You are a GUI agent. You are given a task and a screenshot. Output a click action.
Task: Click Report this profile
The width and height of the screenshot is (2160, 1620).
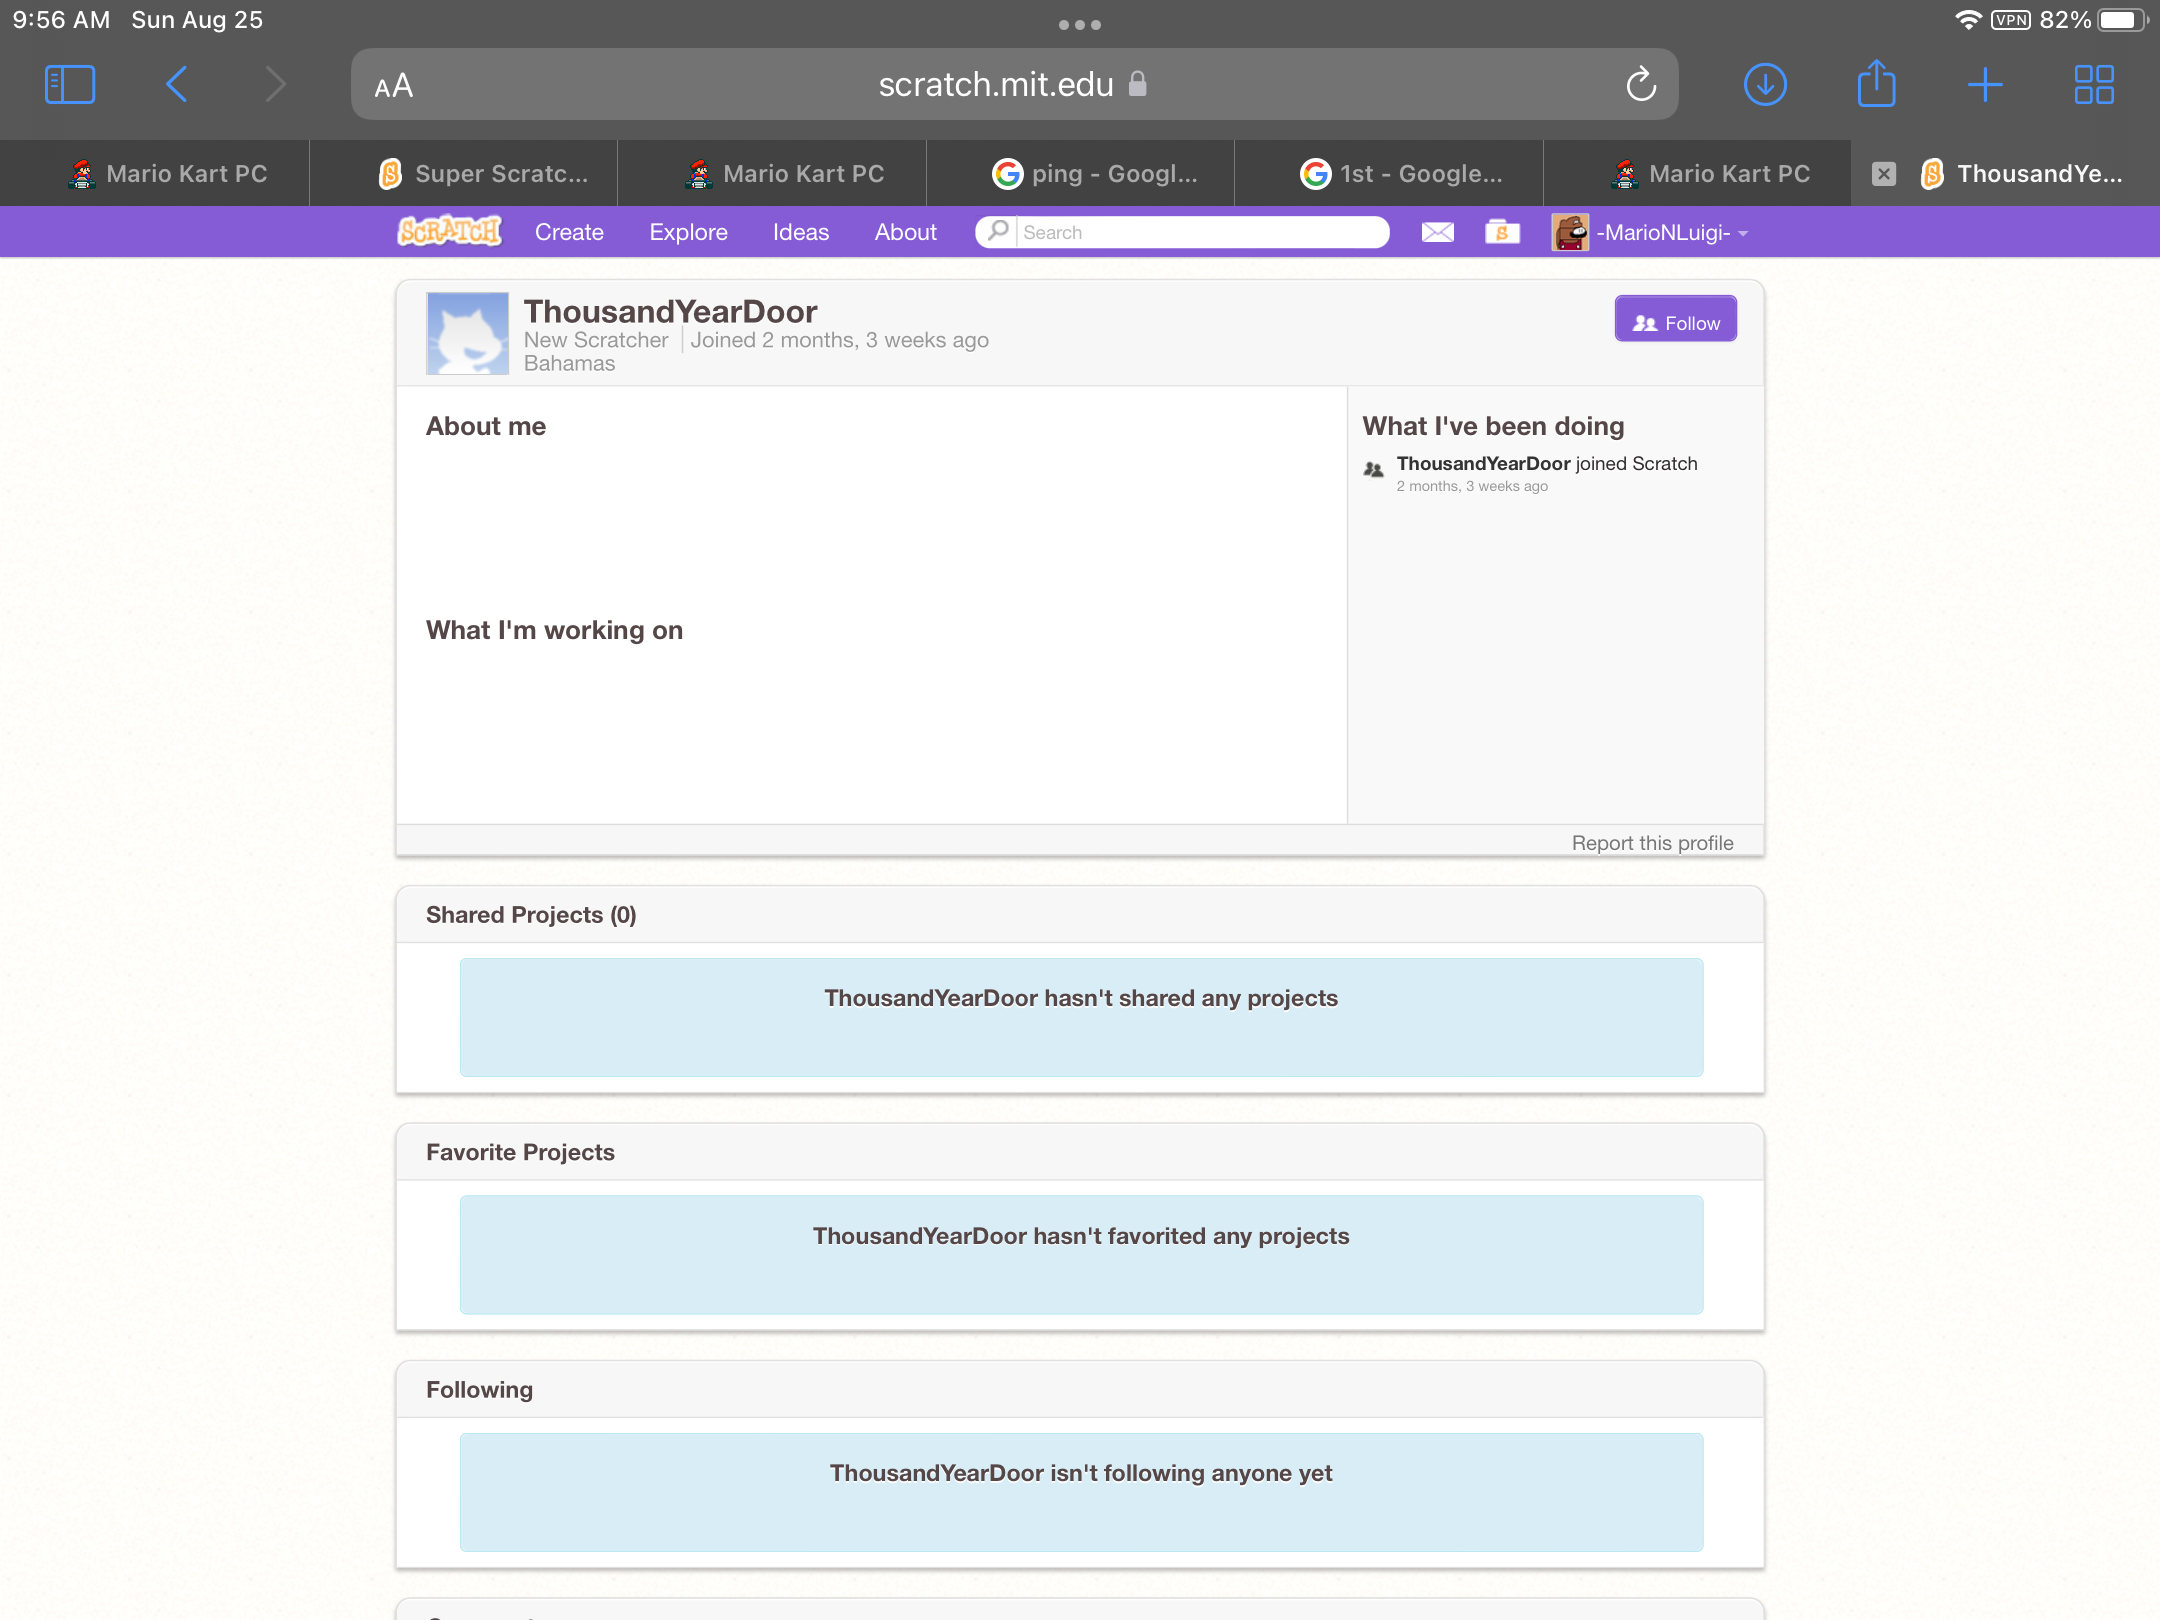tap(1652, 843)
